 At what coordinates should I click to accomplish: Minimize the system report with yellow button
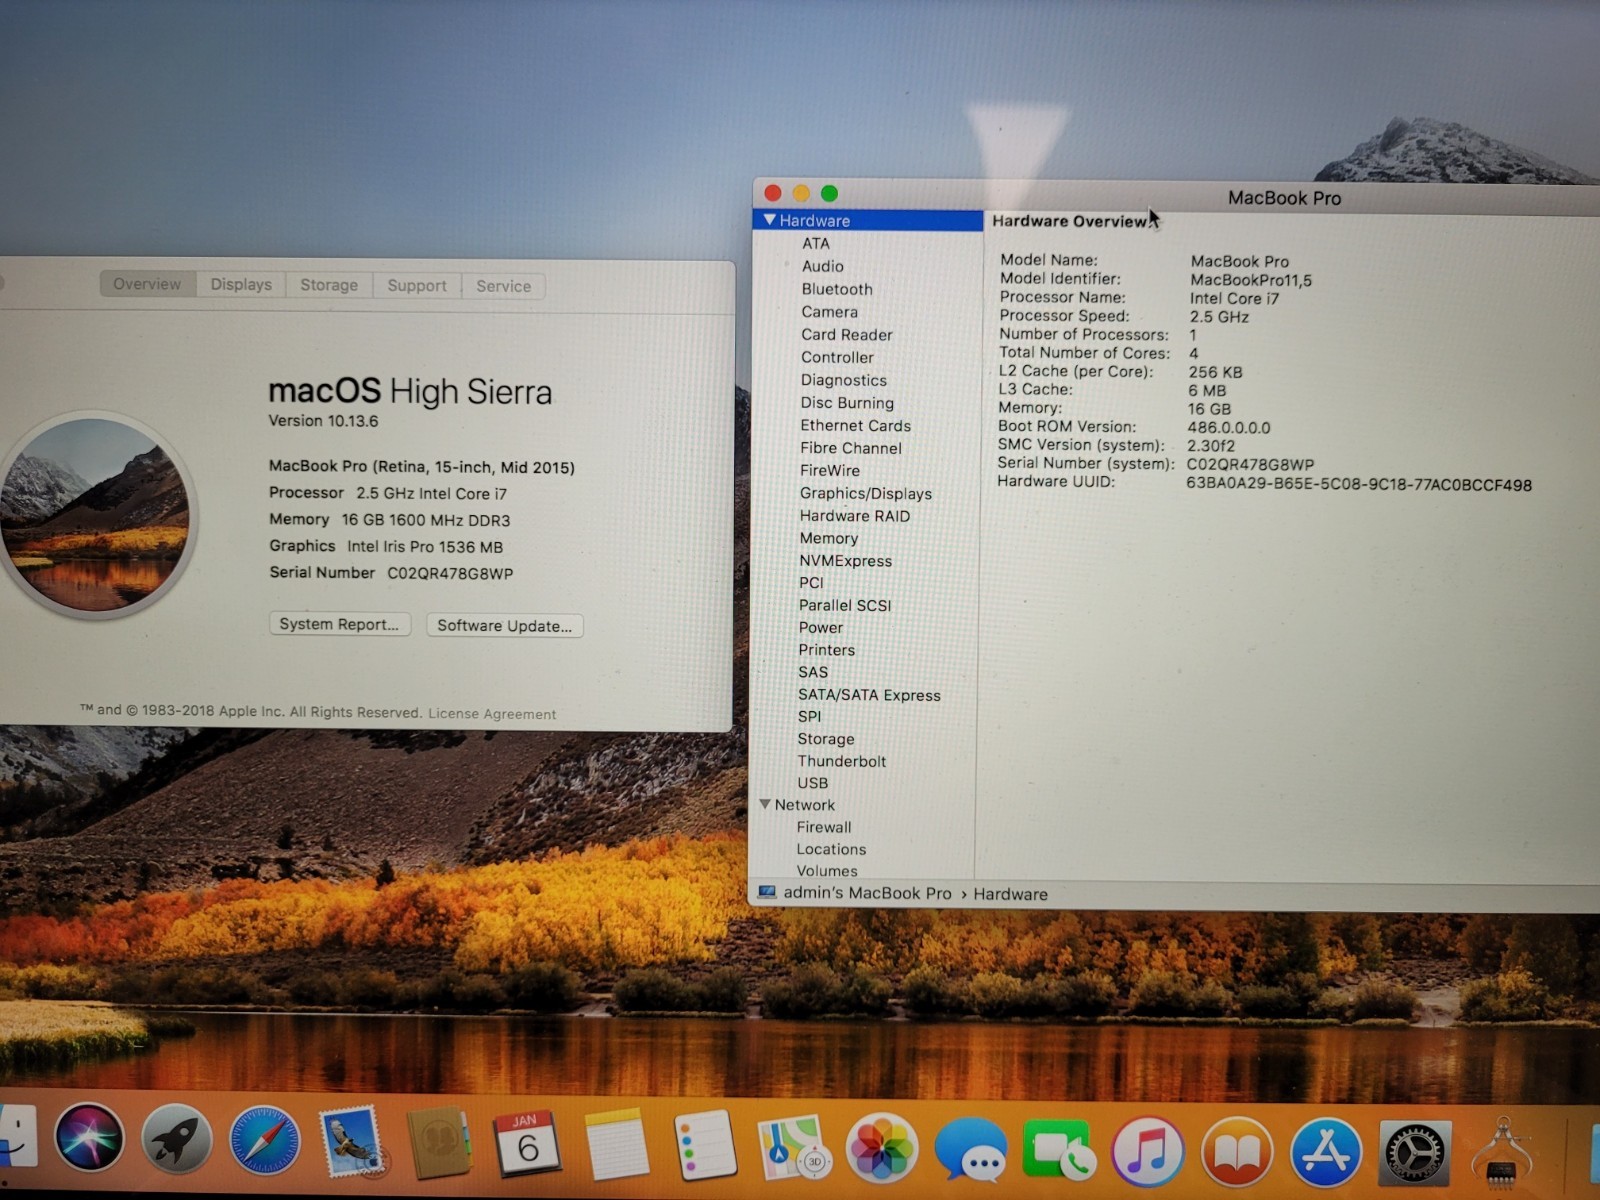(801, 193)
